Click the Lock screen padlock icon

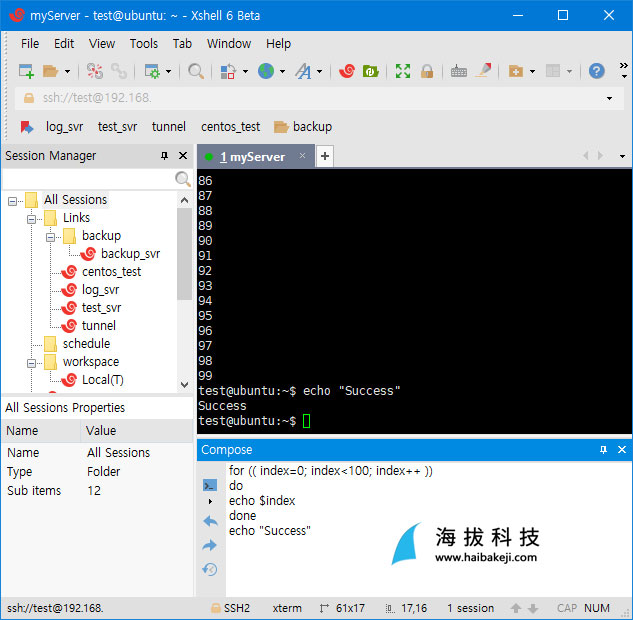[x=427, y=71]
